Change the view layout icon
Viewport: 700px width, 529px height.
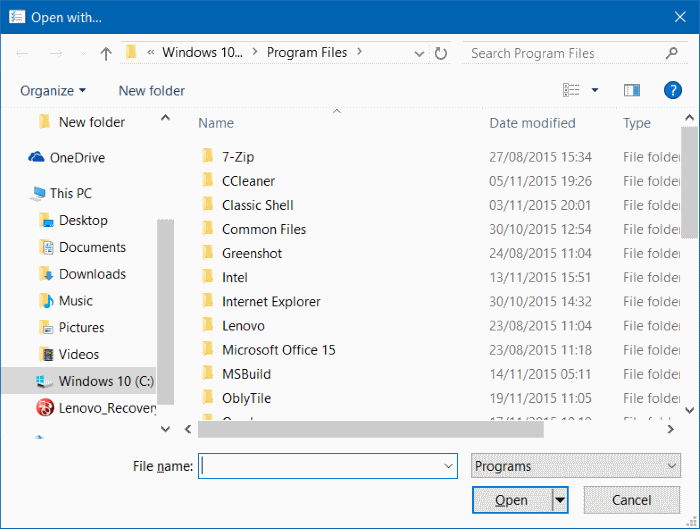(571, 90)
